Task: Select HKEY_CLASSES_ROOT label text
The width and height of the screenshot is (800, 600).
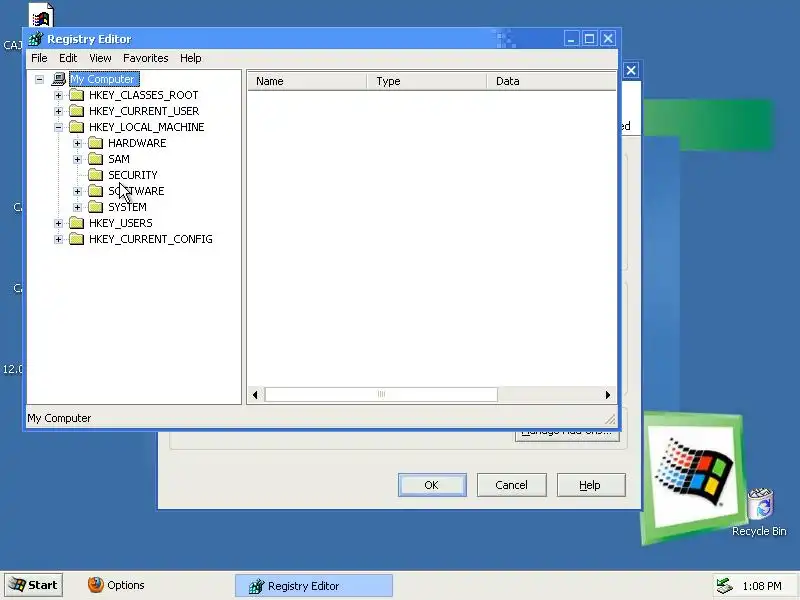Action: click(x=143, y=95)
